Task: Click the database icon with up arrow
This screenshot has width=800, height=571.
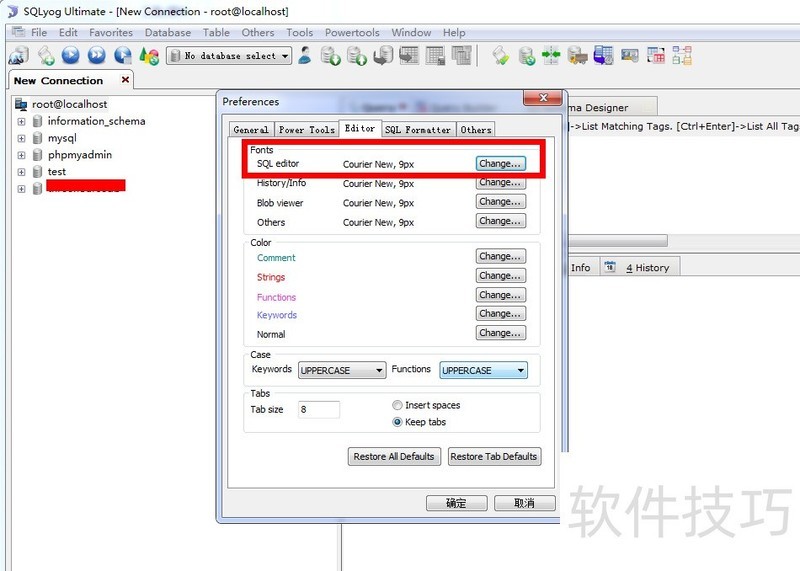Action: pyautogui.click(x=357, y=55)
